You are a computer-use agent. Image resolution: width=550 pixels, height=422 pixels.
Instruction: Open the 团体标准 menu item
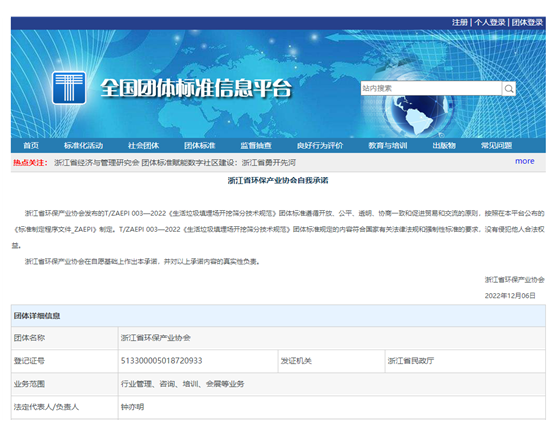(200, 146)
